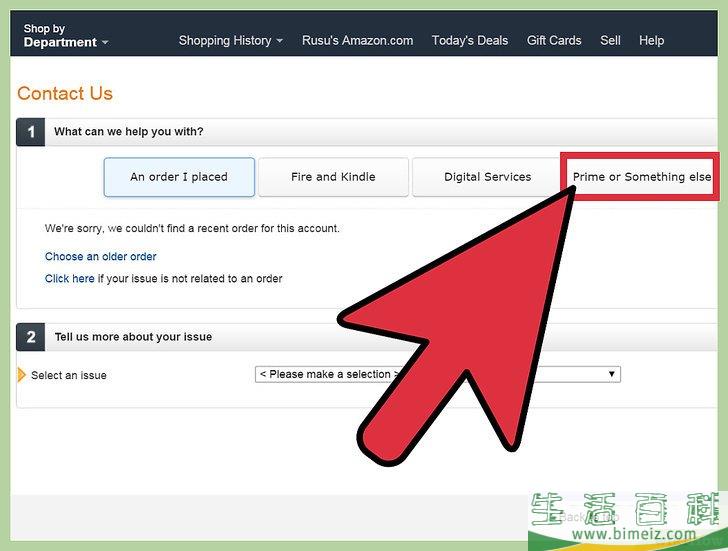728x551 pixels.
Task: Open the Gift Cards page
Action: click(554, 40)
